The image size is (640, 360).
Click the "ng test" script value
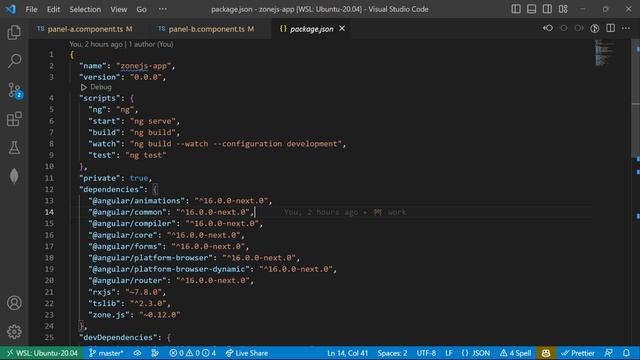(x=146, y=155)
